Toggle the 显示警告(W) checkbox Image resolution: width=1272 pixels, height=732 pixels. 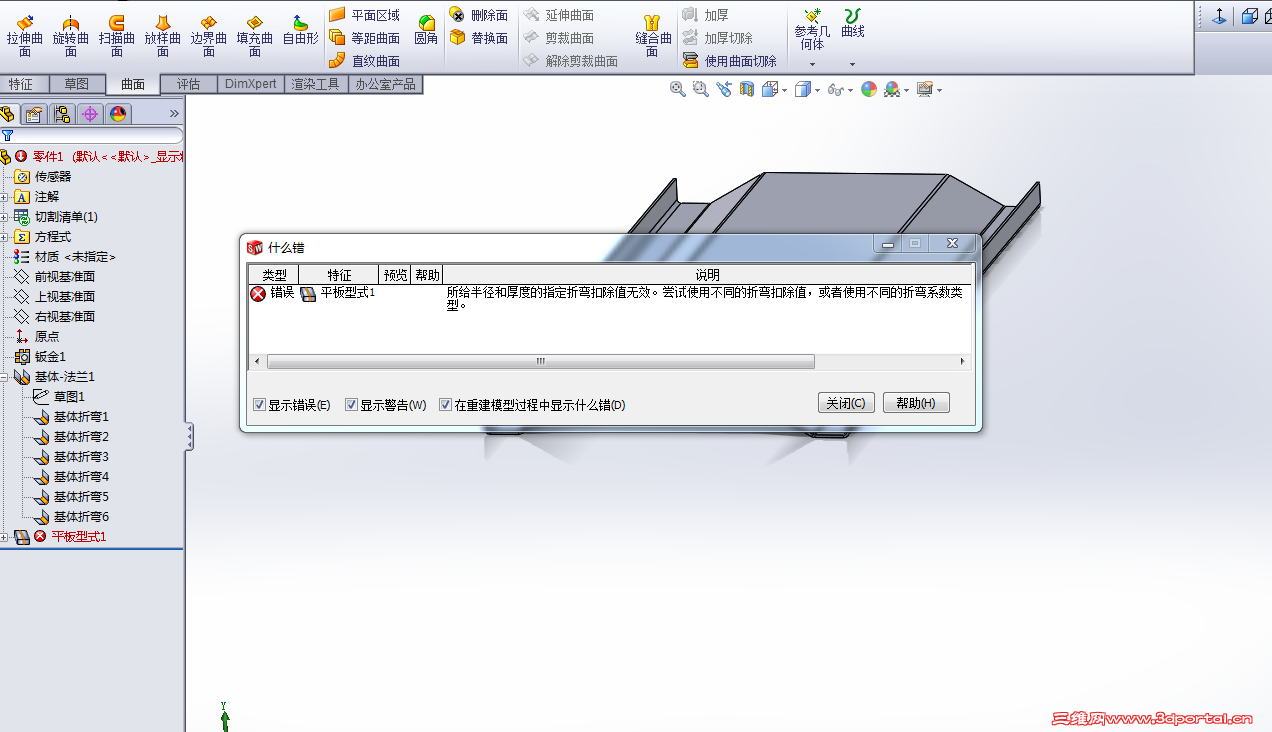351,405
